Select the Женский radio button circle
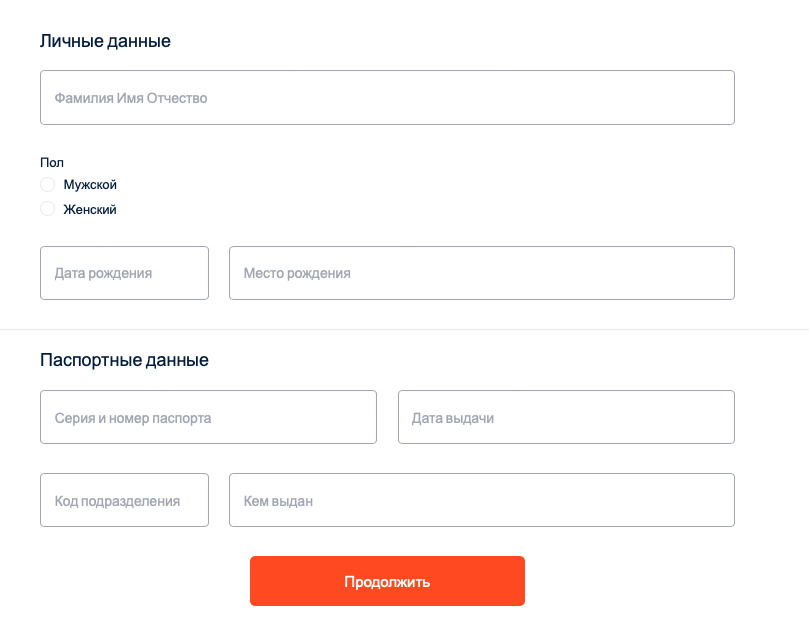The height and width of the screenshot is (634, 809). pyautogui.click(x=47, y=209)
